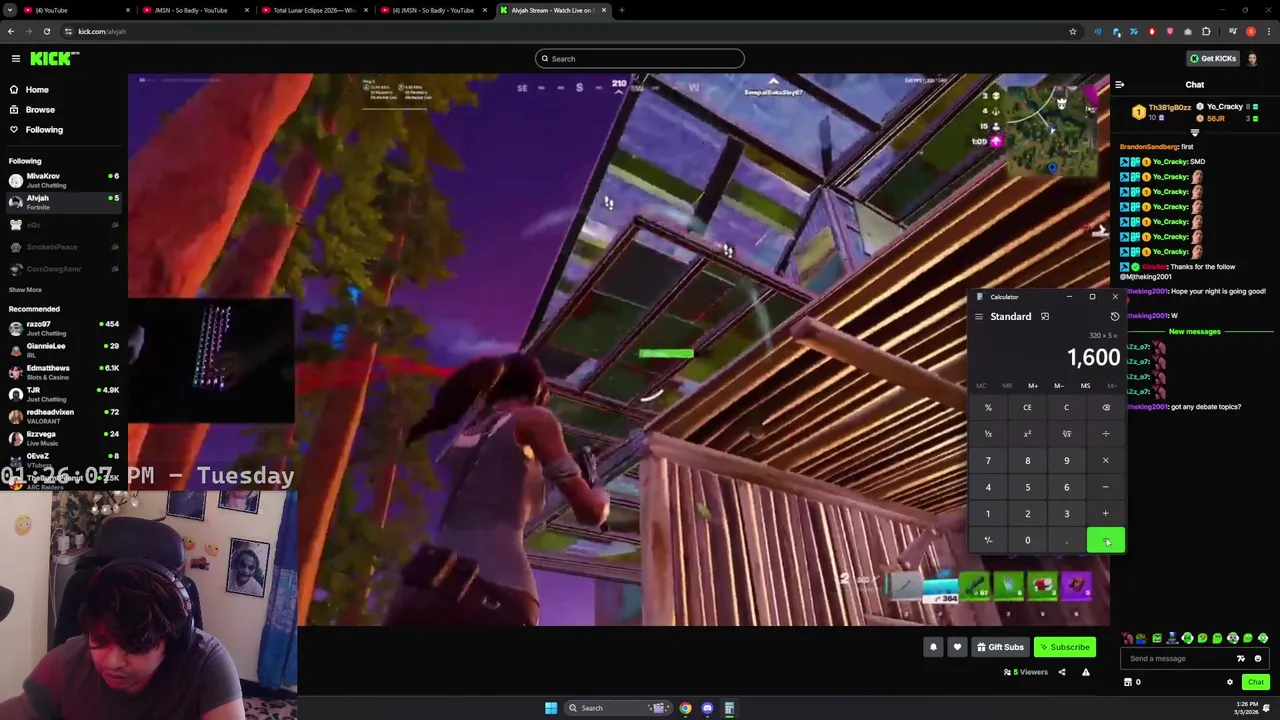
Task: Click the calculator MS memory store
Action: 1085,386
